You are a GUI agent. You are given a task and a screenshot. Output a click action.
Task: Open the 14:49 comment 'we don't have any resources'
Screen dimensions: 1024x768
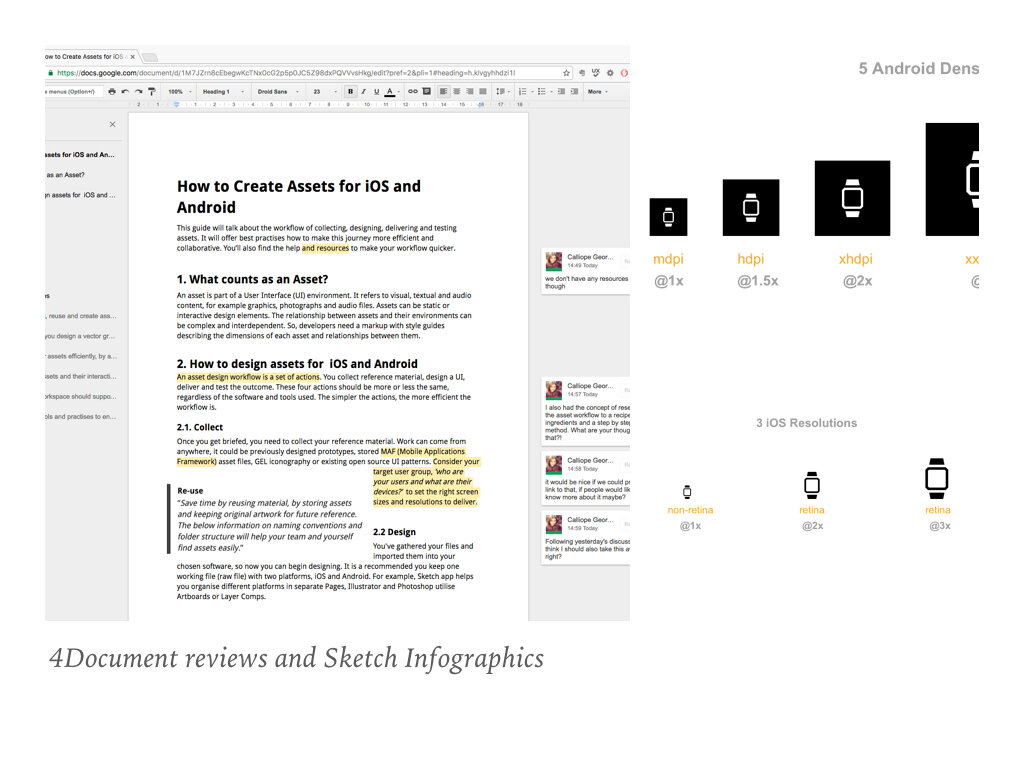pos(586,271)
